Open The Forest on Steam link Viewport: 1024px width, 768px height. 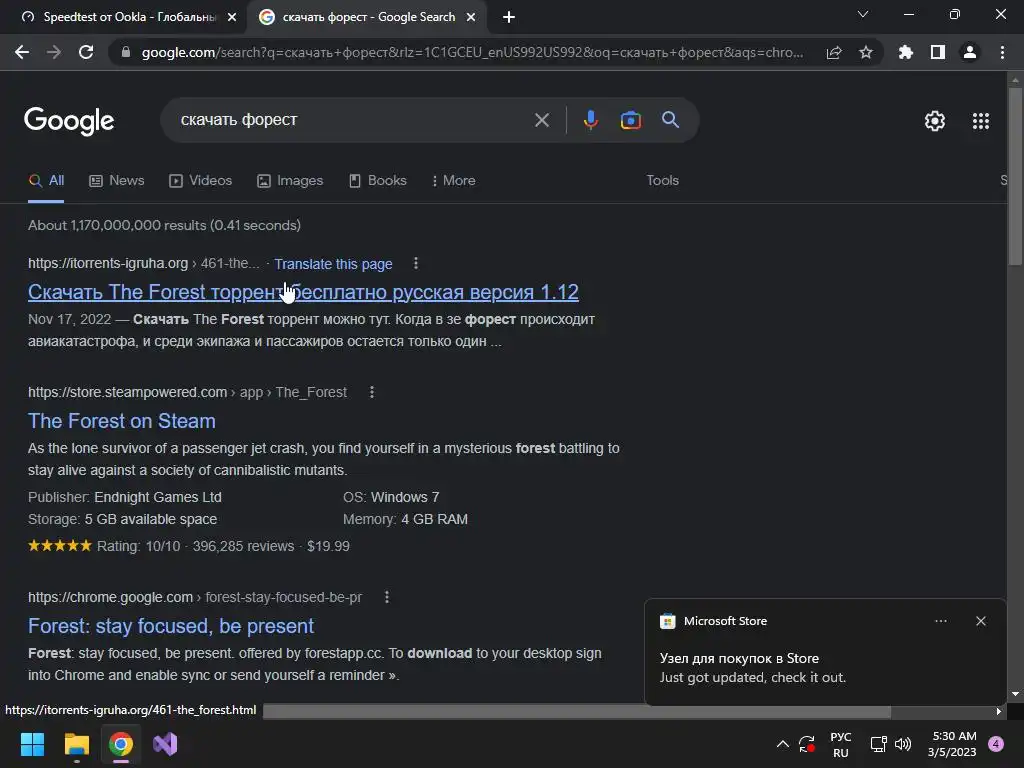tap(121, 421)
